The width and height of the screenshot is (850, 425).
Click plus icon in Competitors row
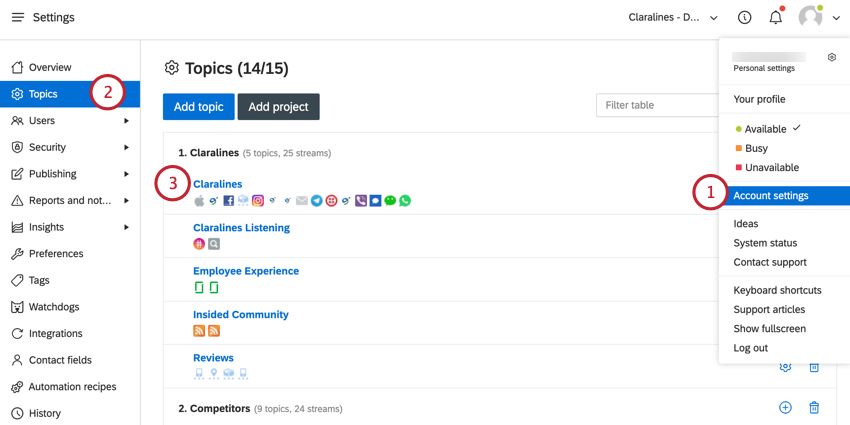[785, 408]
